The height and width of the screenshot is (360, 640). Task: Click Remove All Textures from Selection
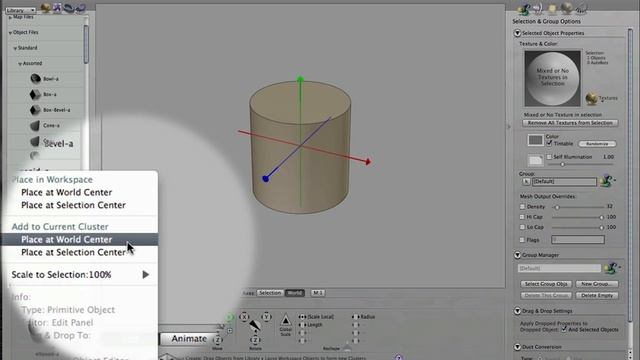pos(570,123)
